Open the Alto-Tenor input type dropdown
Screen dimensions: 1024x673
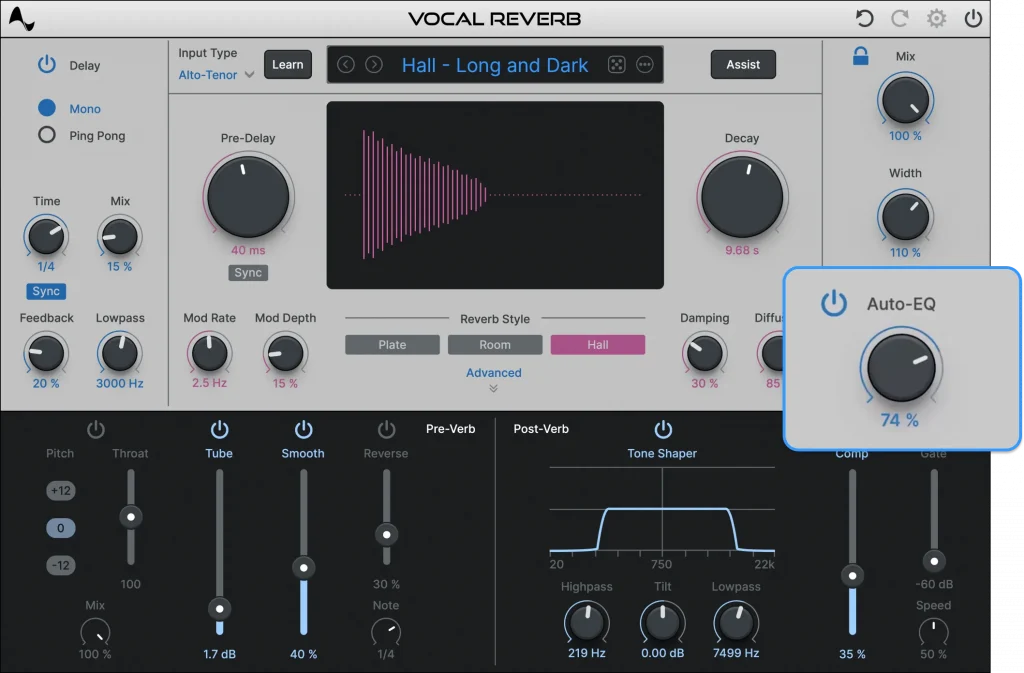tap(213, 74)
